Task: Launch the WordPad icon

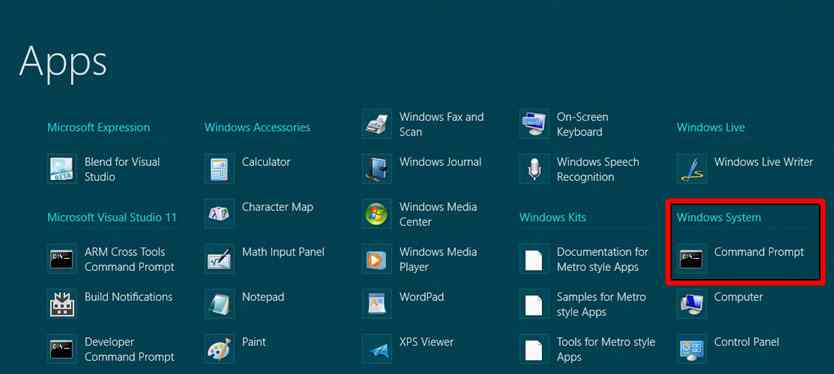Action: pos(377,304)
